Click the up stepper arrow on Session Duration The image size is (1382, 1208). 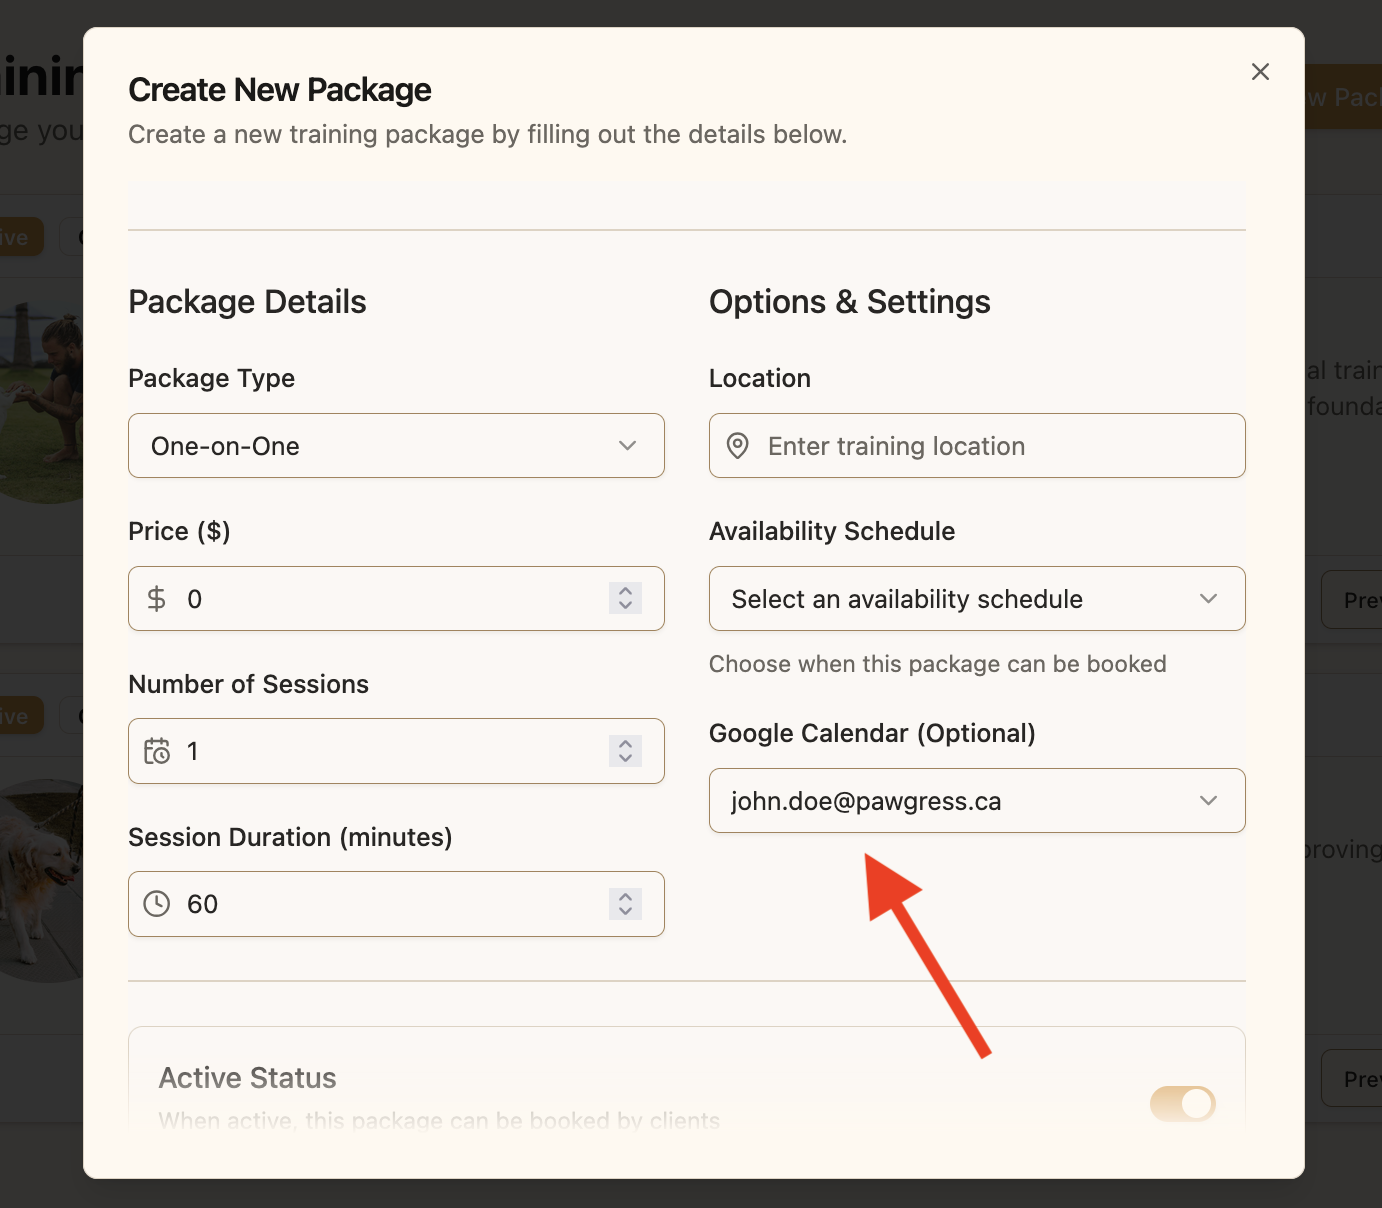625,897
